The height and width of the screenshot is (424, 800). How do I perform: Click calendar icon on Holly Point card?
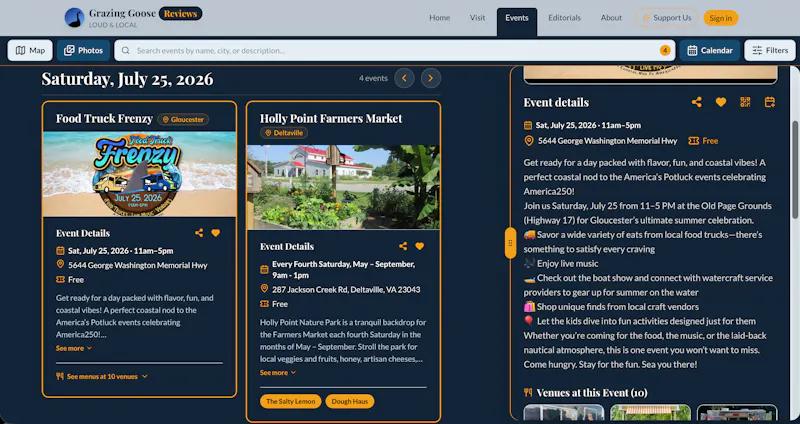(264, 269)
